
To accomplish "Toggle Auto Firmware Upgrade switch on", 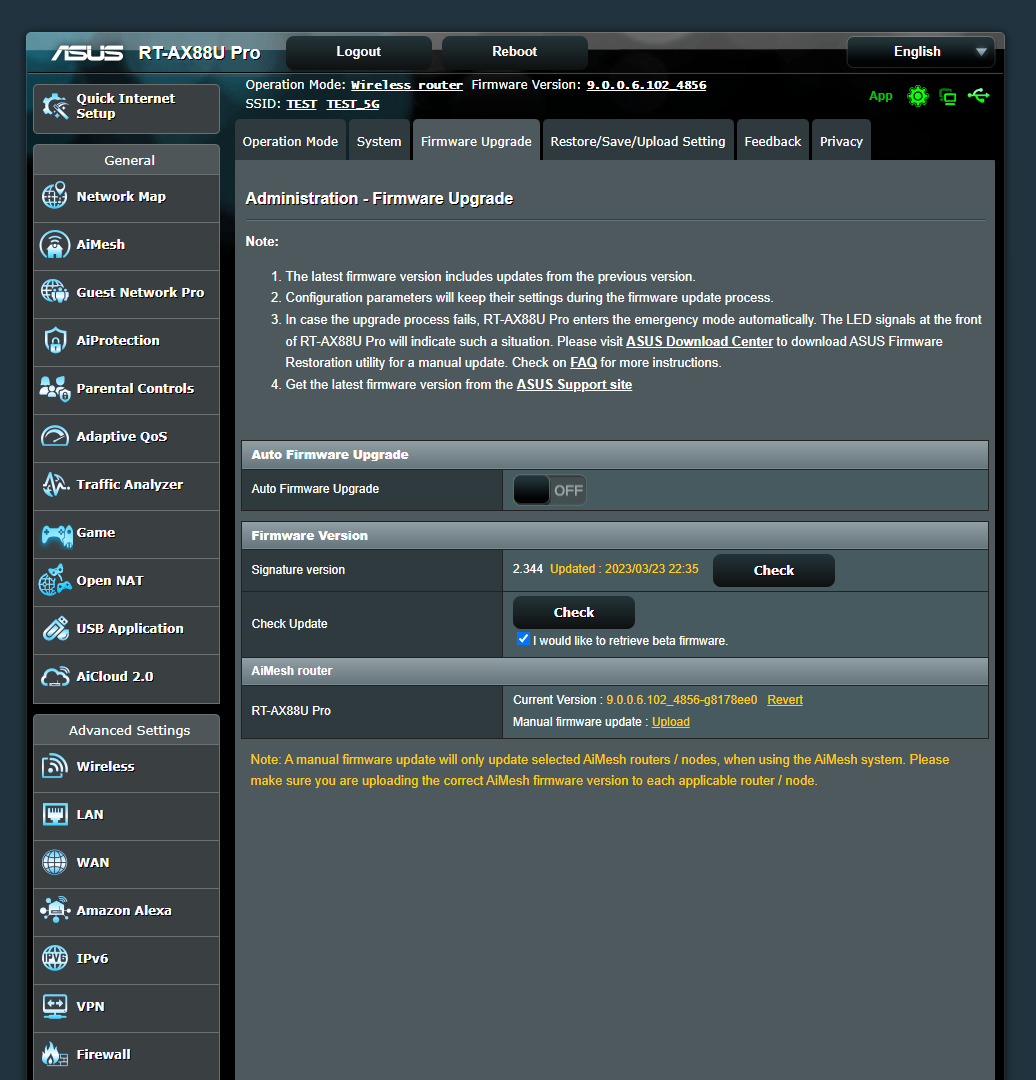I will 550,490.
